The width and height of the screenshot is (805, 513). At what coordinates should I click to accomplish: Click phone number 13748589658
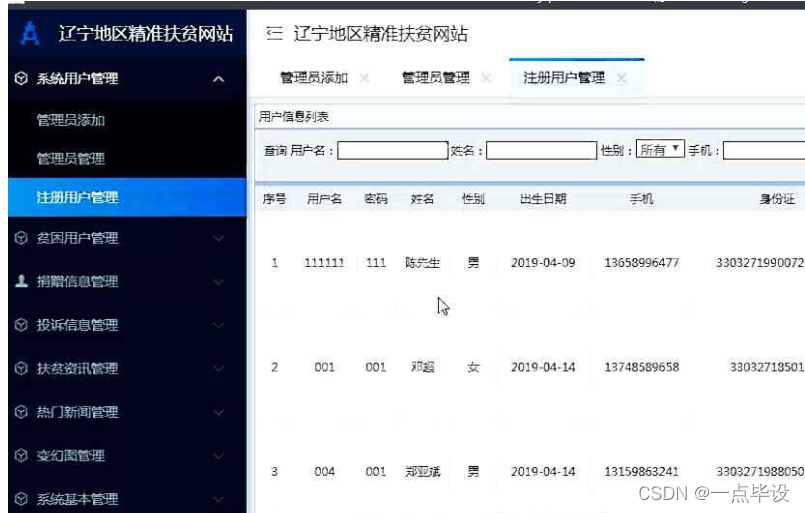click(642, 367)
